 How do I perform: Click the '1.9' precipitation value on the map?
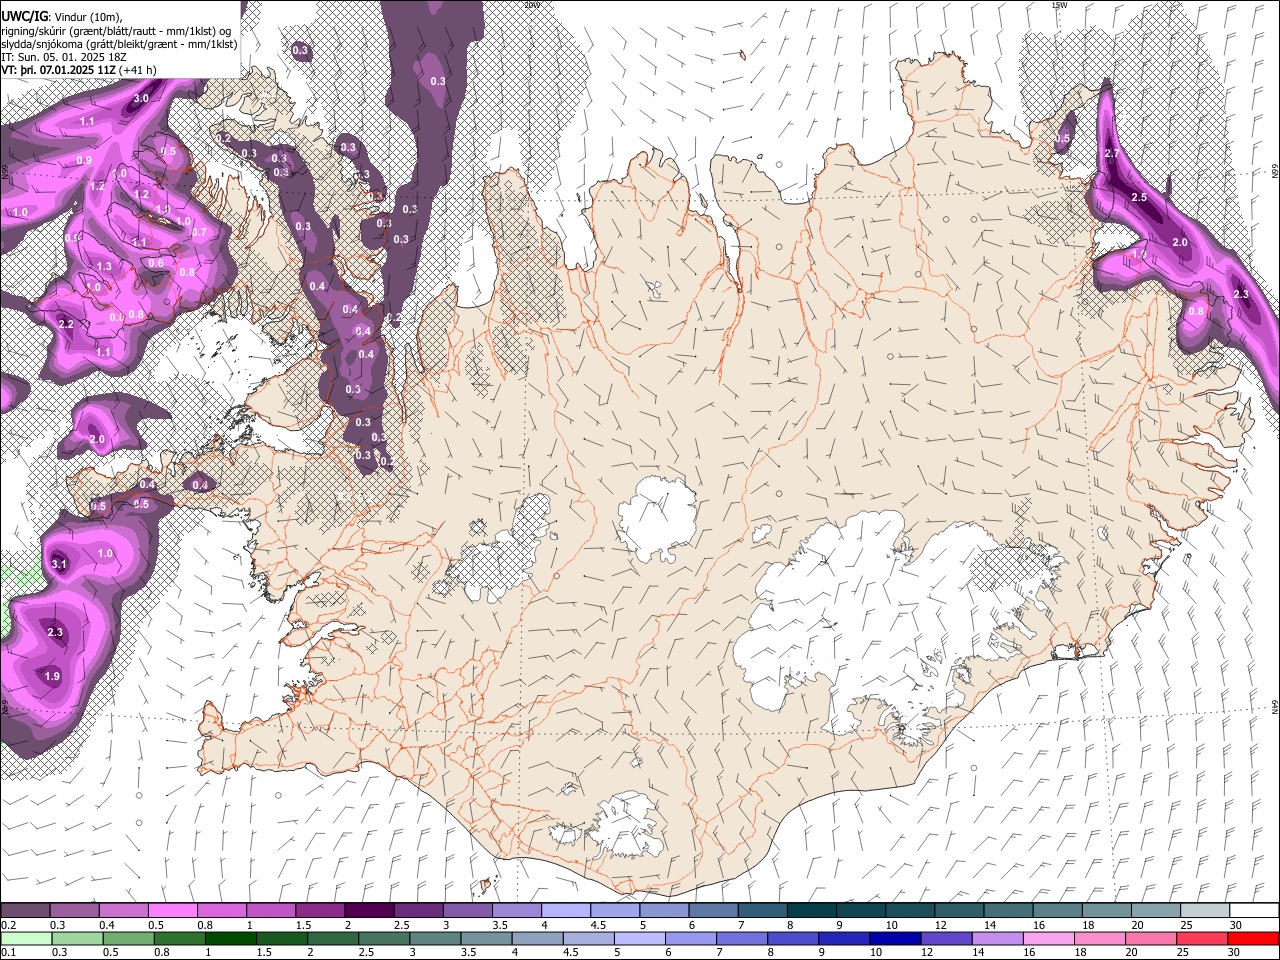pos(52,676)
